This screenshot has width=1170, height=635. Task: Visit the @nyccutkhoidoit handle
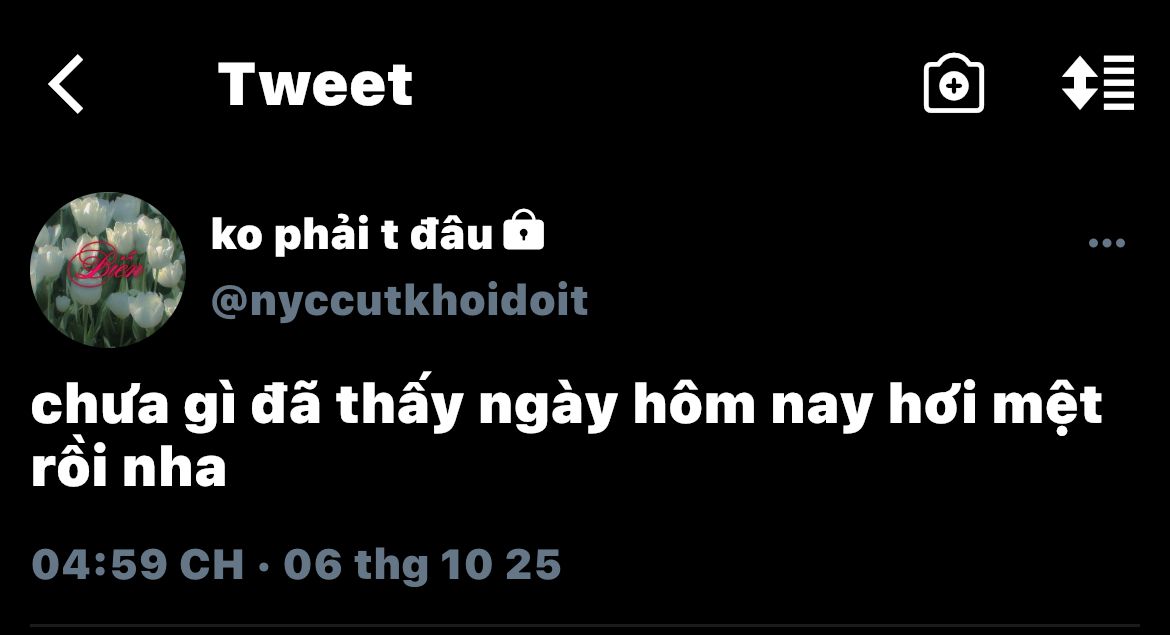pyautogui.click(x=399, y=301)
